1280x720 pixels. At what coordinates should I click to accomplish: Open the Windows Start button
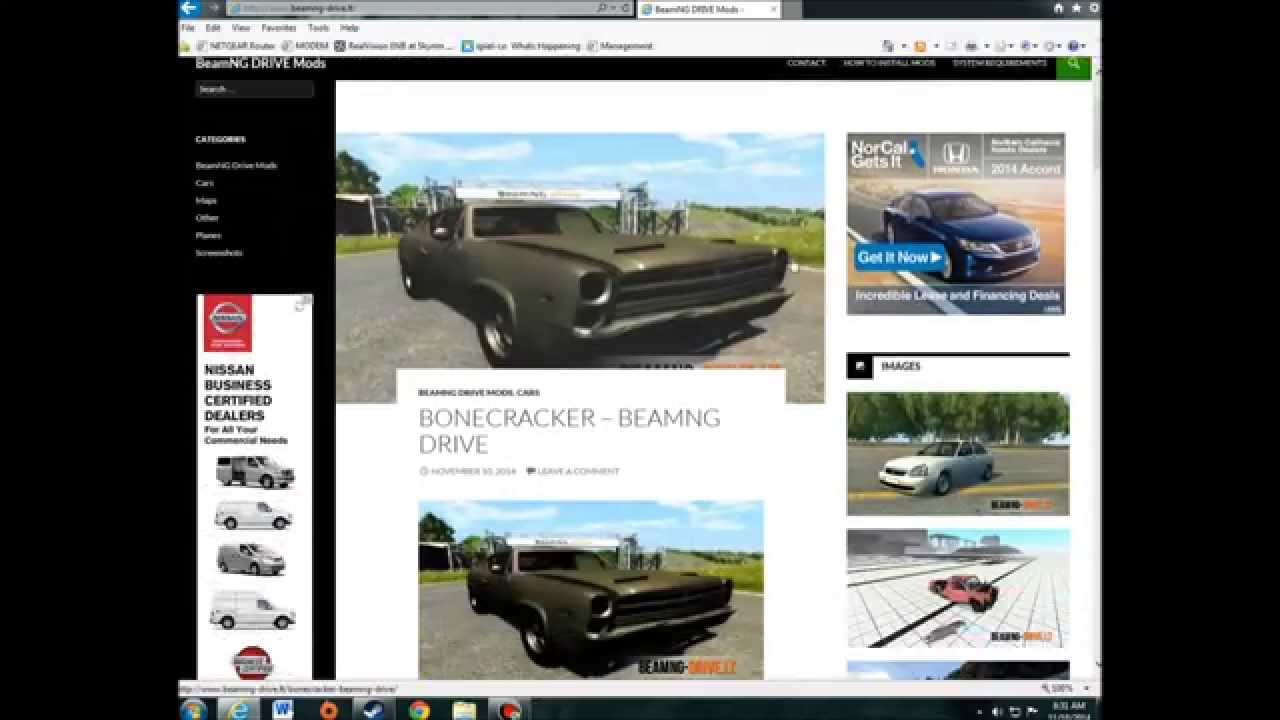pyautogui.click(x=193, y=709)
